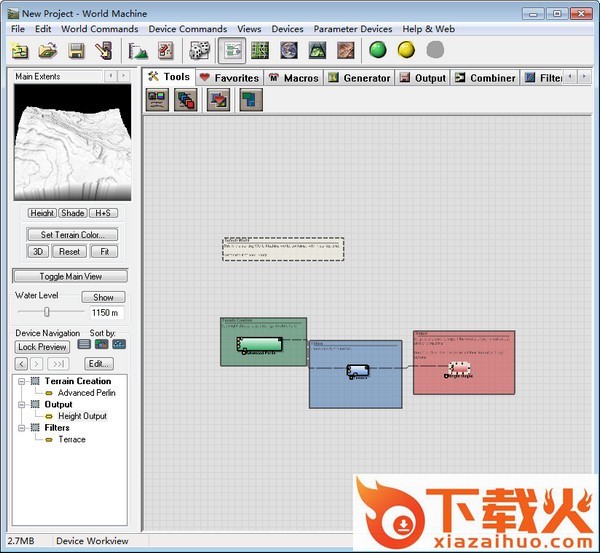Screen dimensions: 600x553
Task: Open Help & Web menu
Action: coord(429,29)
